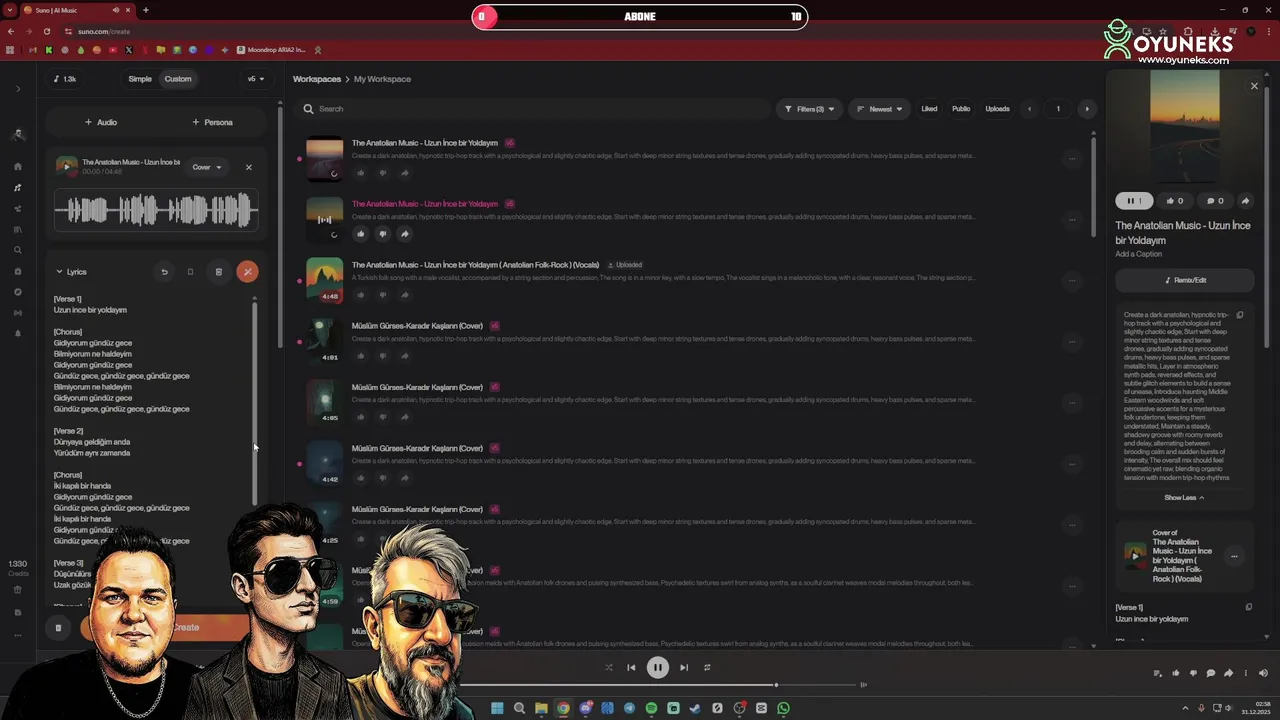The width and height of the screenshot is (1280, 720).
Task: Click Workspaces breadcrumb link
Action: click(x=317, y=79)
